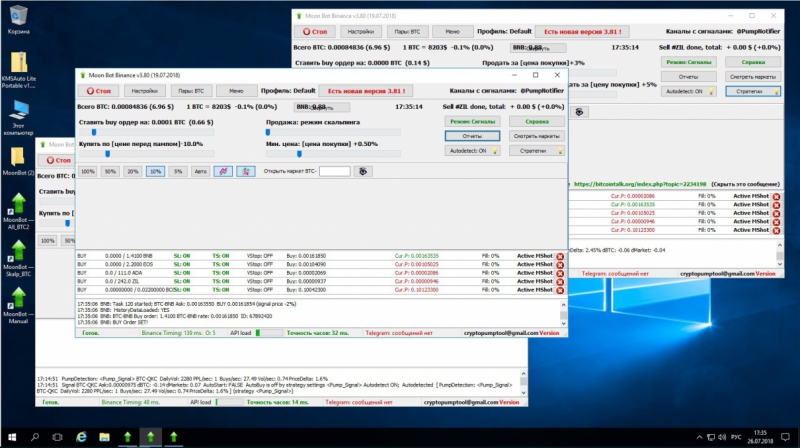
Task: Click the eye icon in the back-right MoonBot window
Action: (579, 112)
